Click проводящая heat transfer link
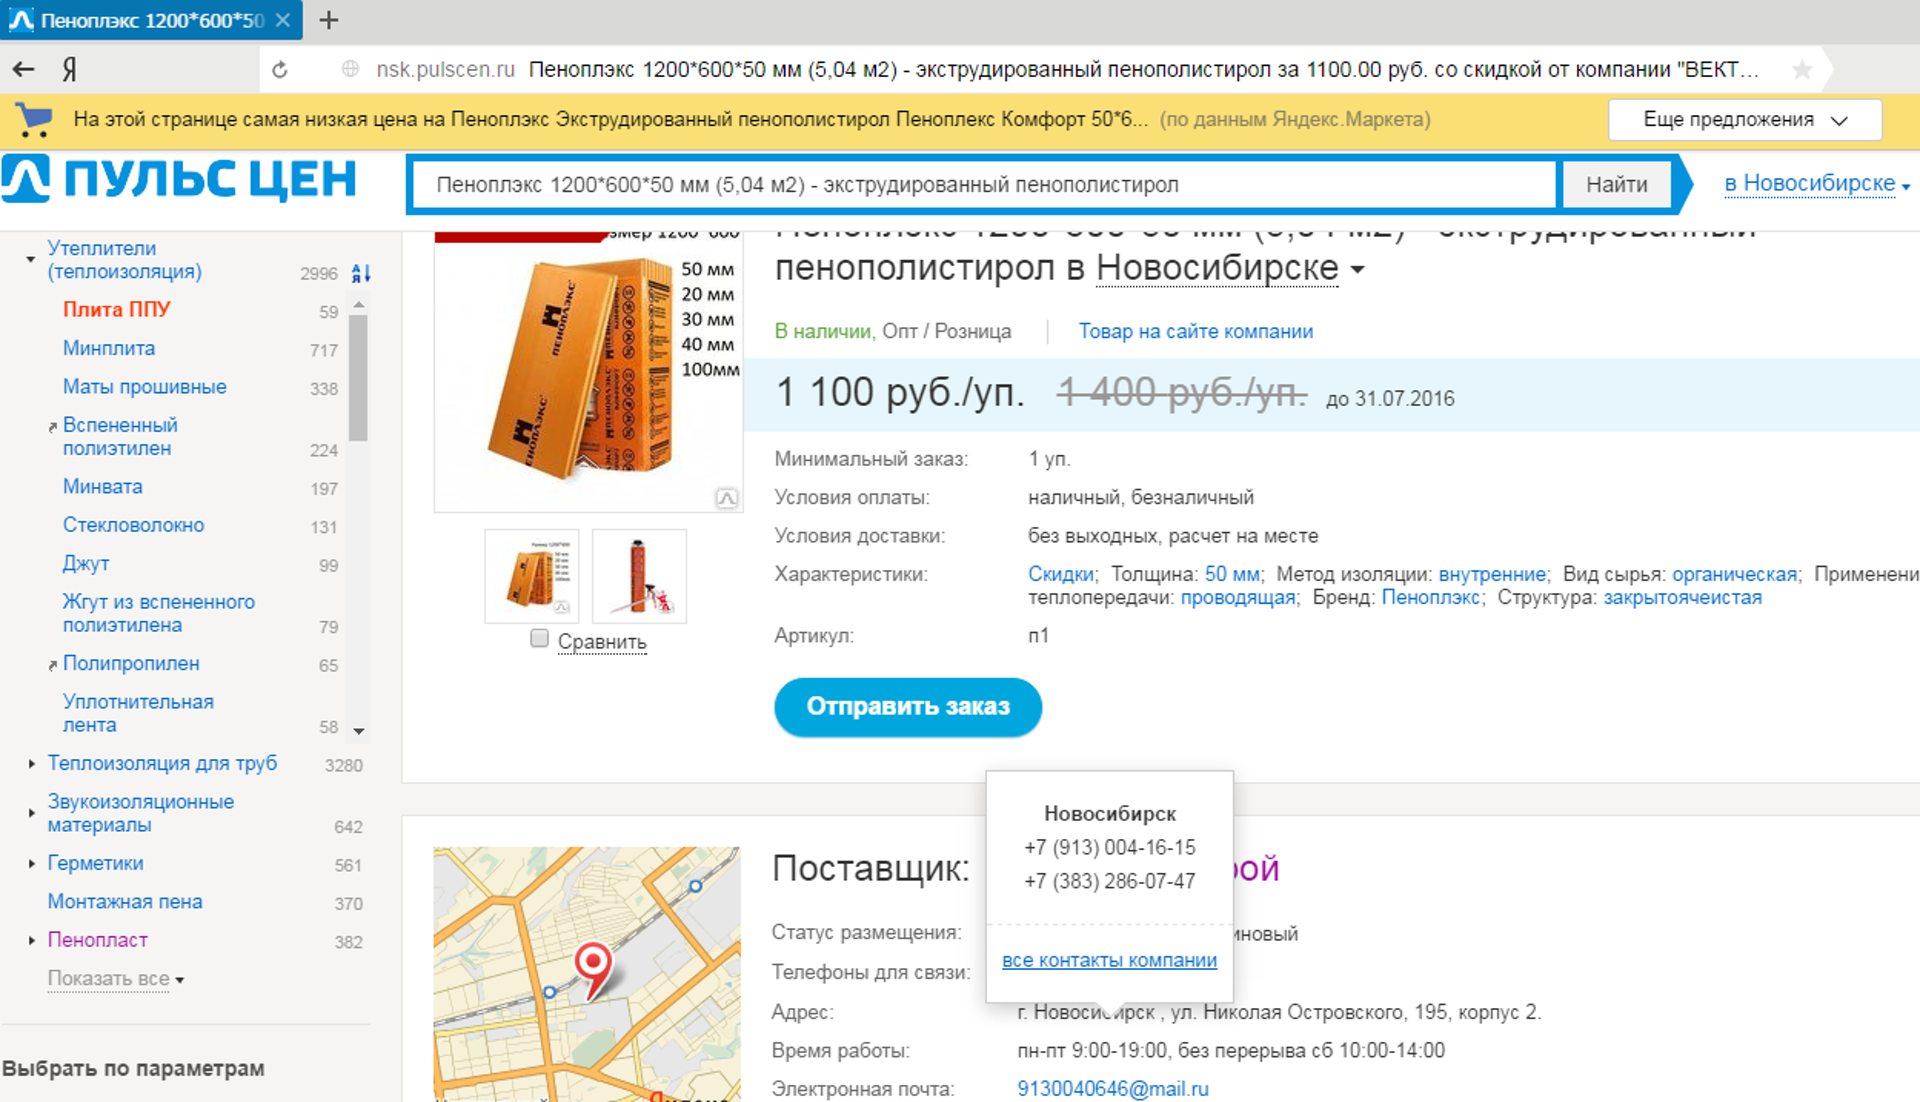Screen dimensions: 1920x1102 (1238, 598)
